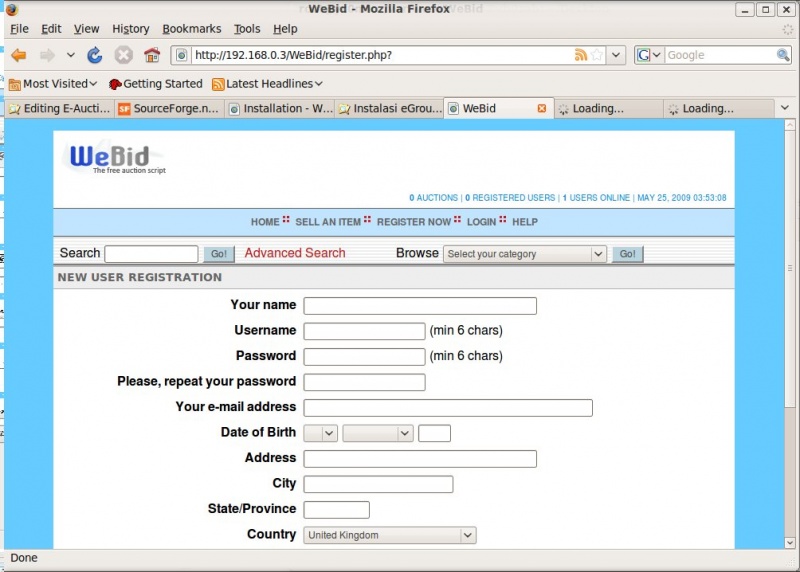Expand the Select your category dropdown
This screenshot has width=800, height=572.
click(525, 254)
